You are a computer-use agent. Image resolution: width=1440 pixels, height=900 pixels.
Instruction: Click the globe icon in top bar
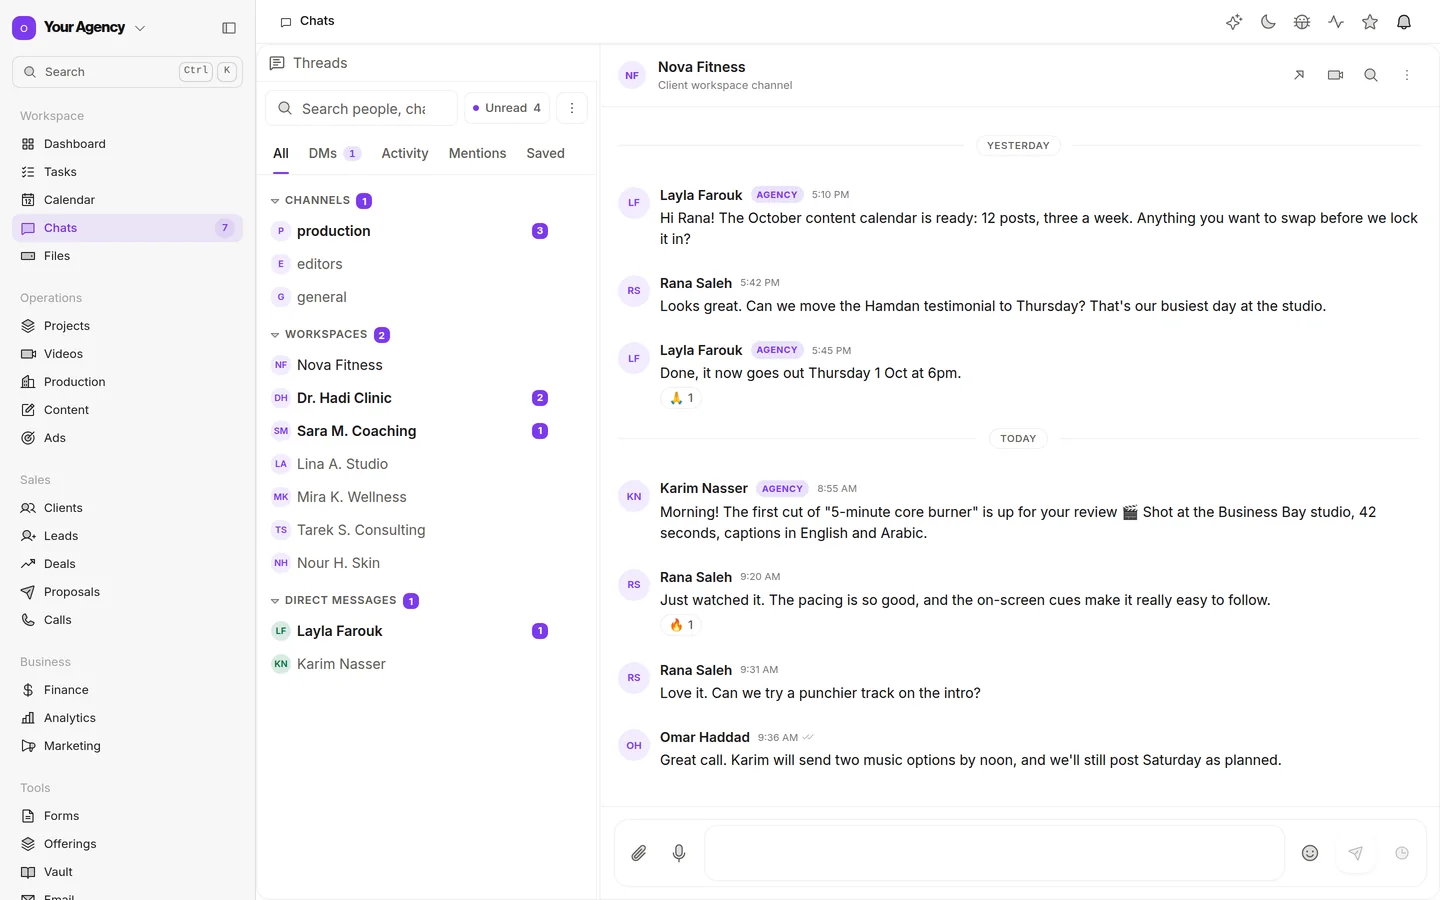[1302, 22]
